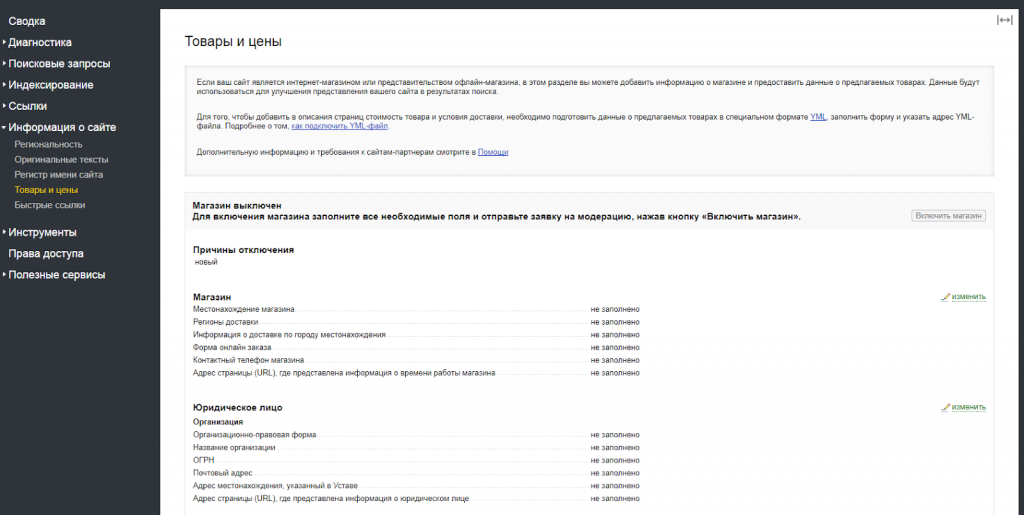The width and height of the screenshot is (1024, 515).
Task: Expand the Полезные сервисы section arrow
Action: [4, 275]
